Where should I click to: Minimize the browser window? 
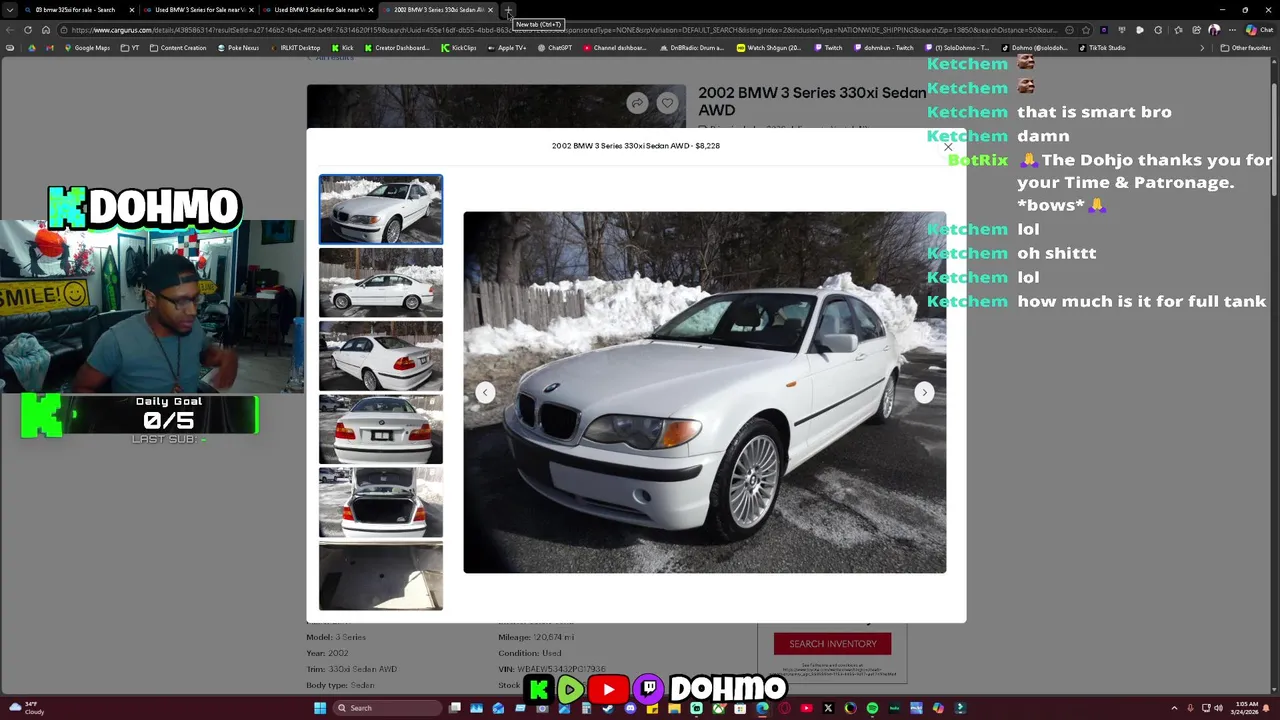(1221, 10)
